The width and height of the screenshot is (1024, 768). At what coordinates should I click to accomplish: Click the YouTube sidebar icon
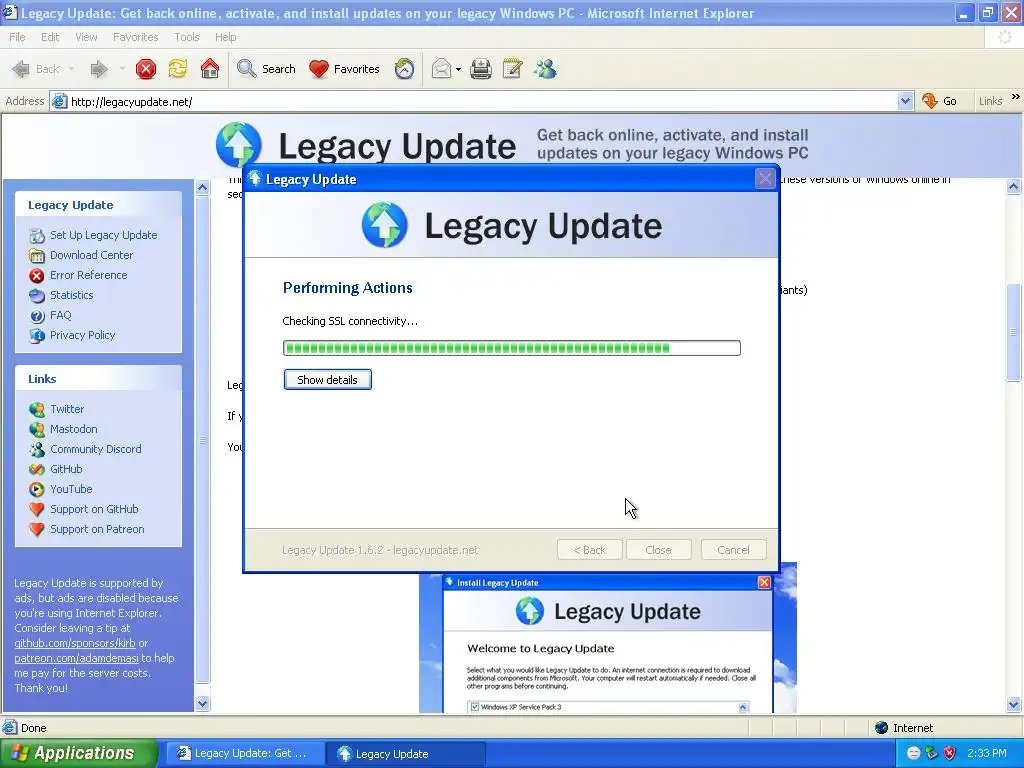(37, 489)
